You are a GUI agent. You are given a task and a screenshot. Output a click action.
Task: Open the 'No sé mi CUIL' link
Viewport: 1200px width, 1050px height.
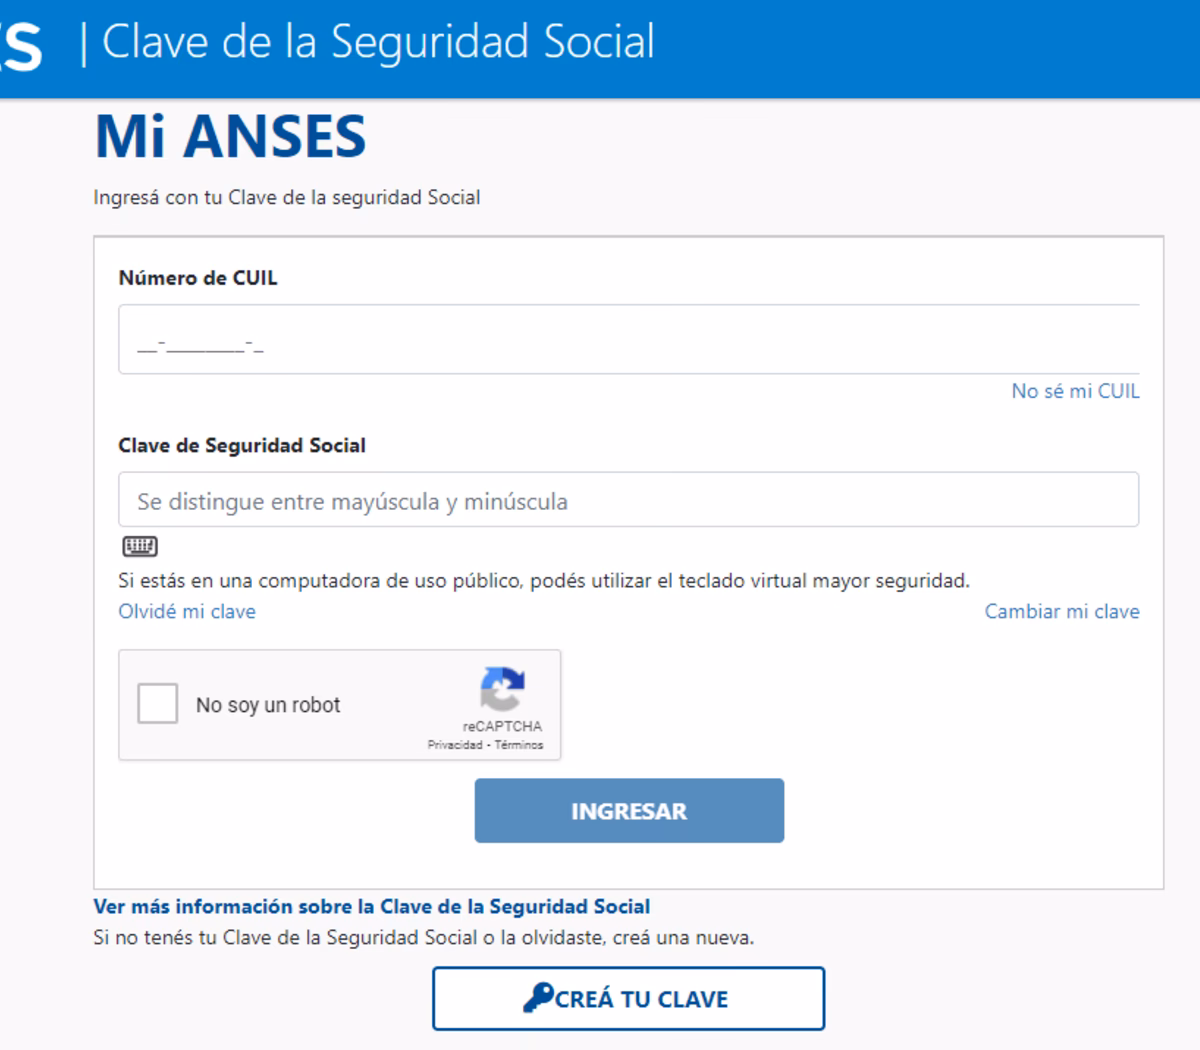[x=1076, y=392]
